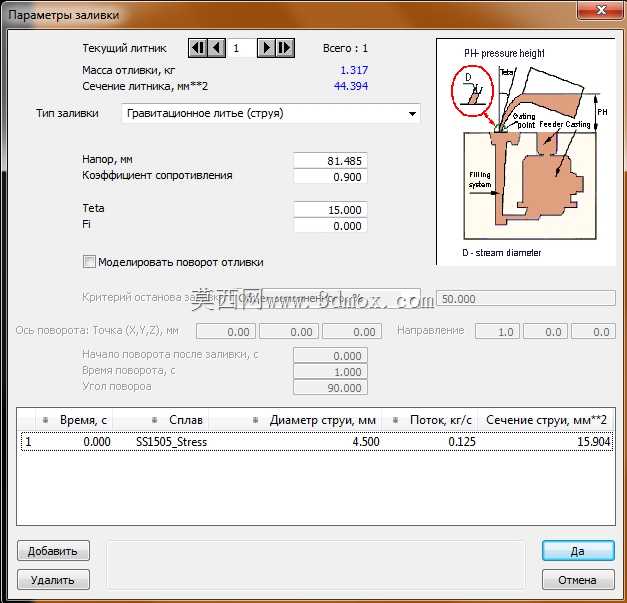
Task: Go to the previous gate arrow
Action: 216,48
